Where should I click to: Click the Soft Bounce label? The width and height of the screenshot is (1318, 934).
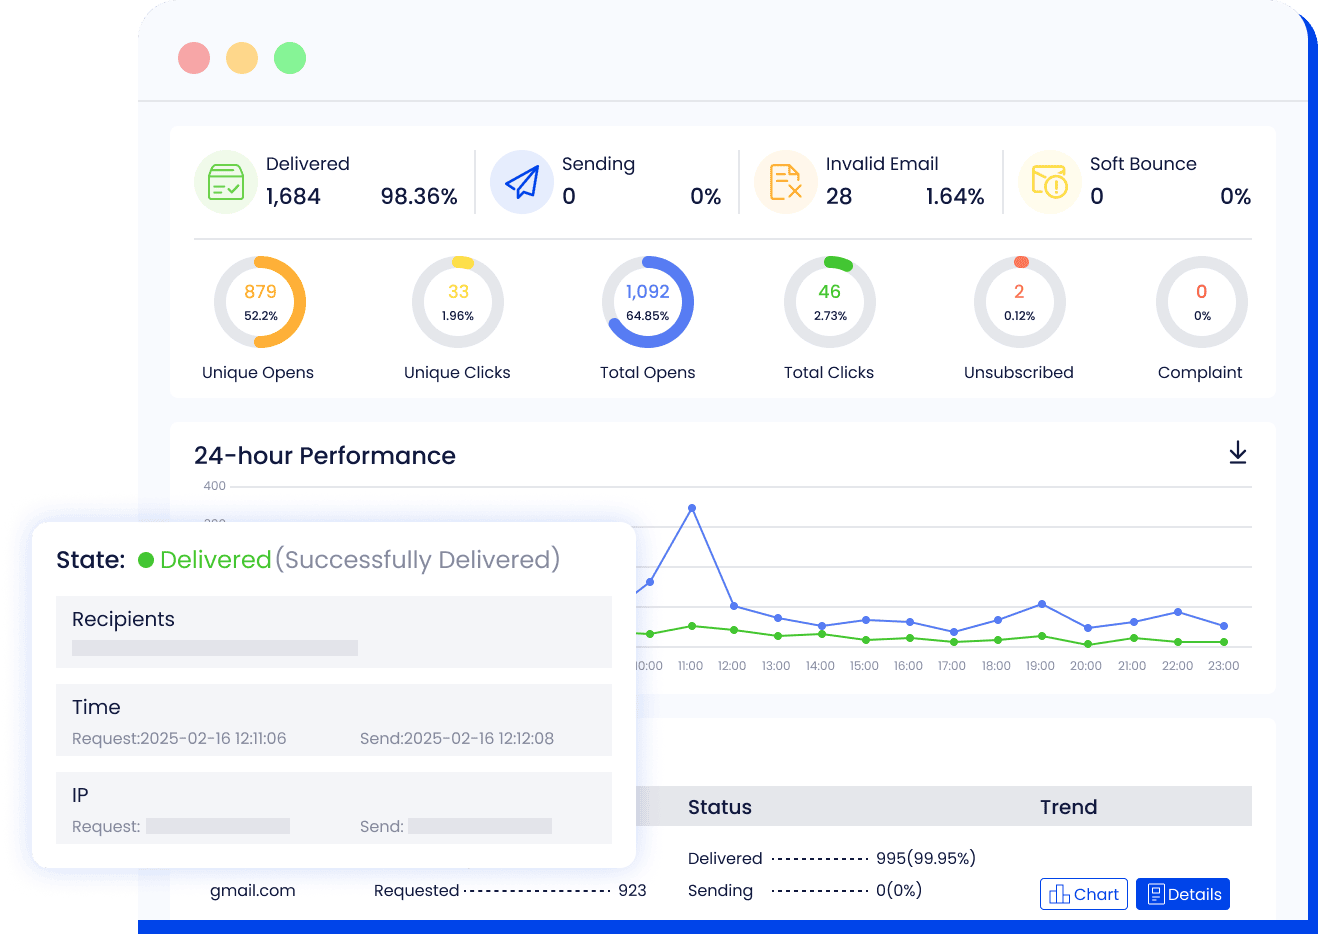pos(1143,164)
